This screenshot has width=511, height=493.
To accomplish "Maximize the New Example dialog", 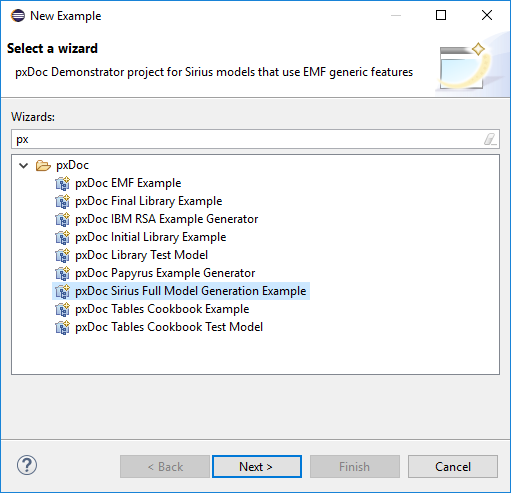I will pyautogui.click(x=441, y=15).
